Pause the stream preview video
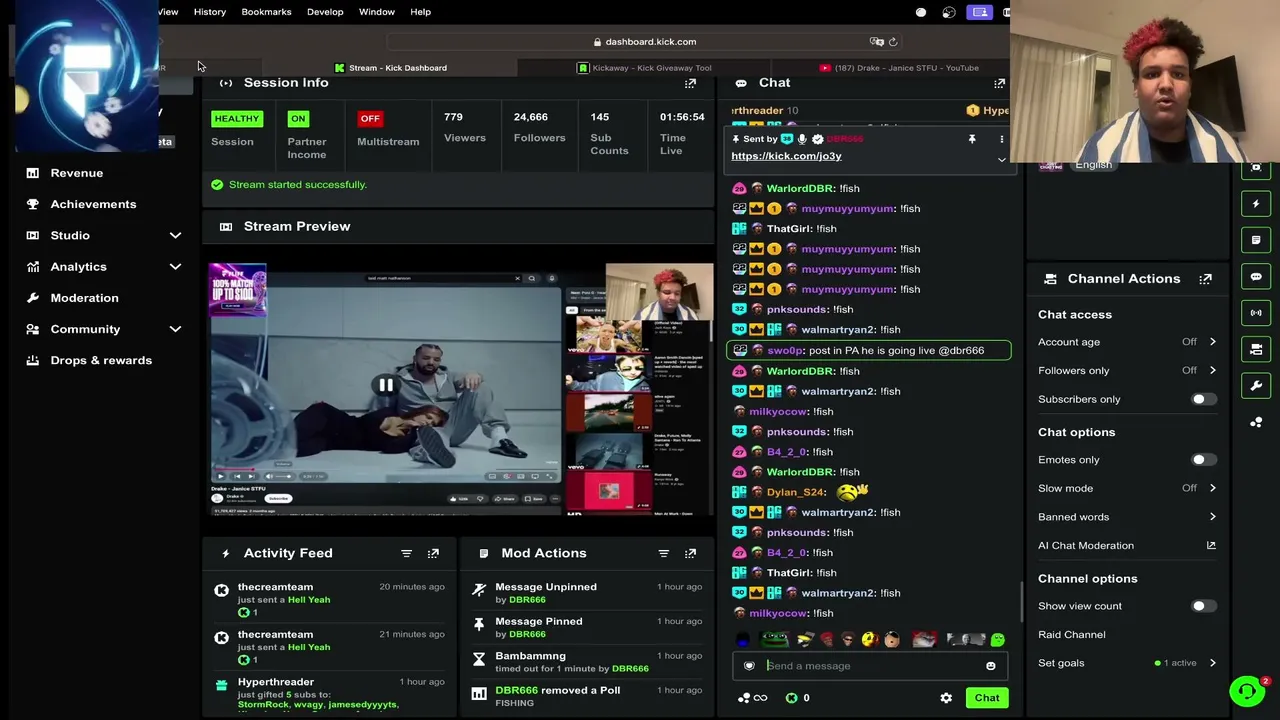The image size is (1280, 720). coord(385,385)
